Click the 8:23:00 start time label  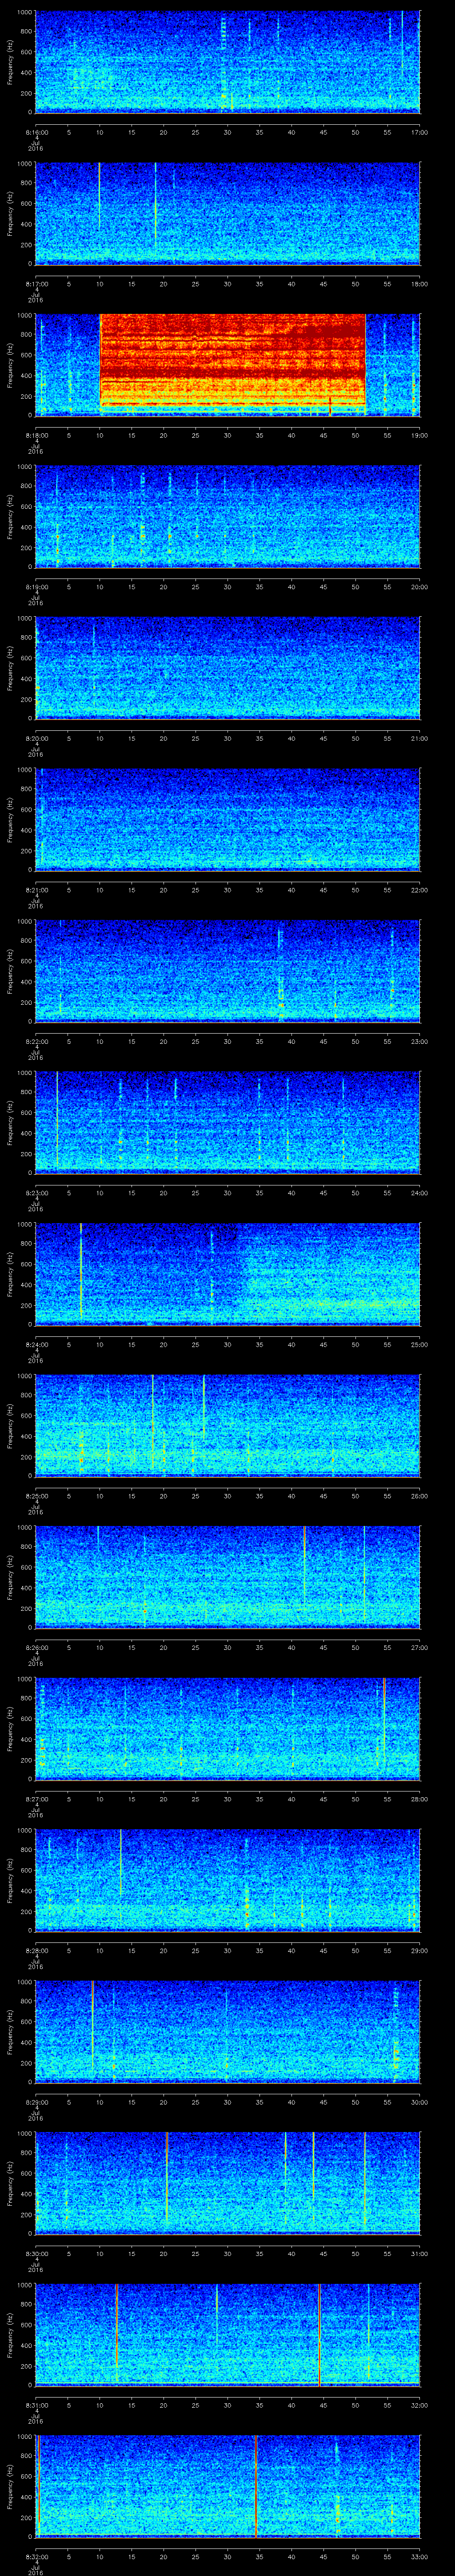(37, 1193)
